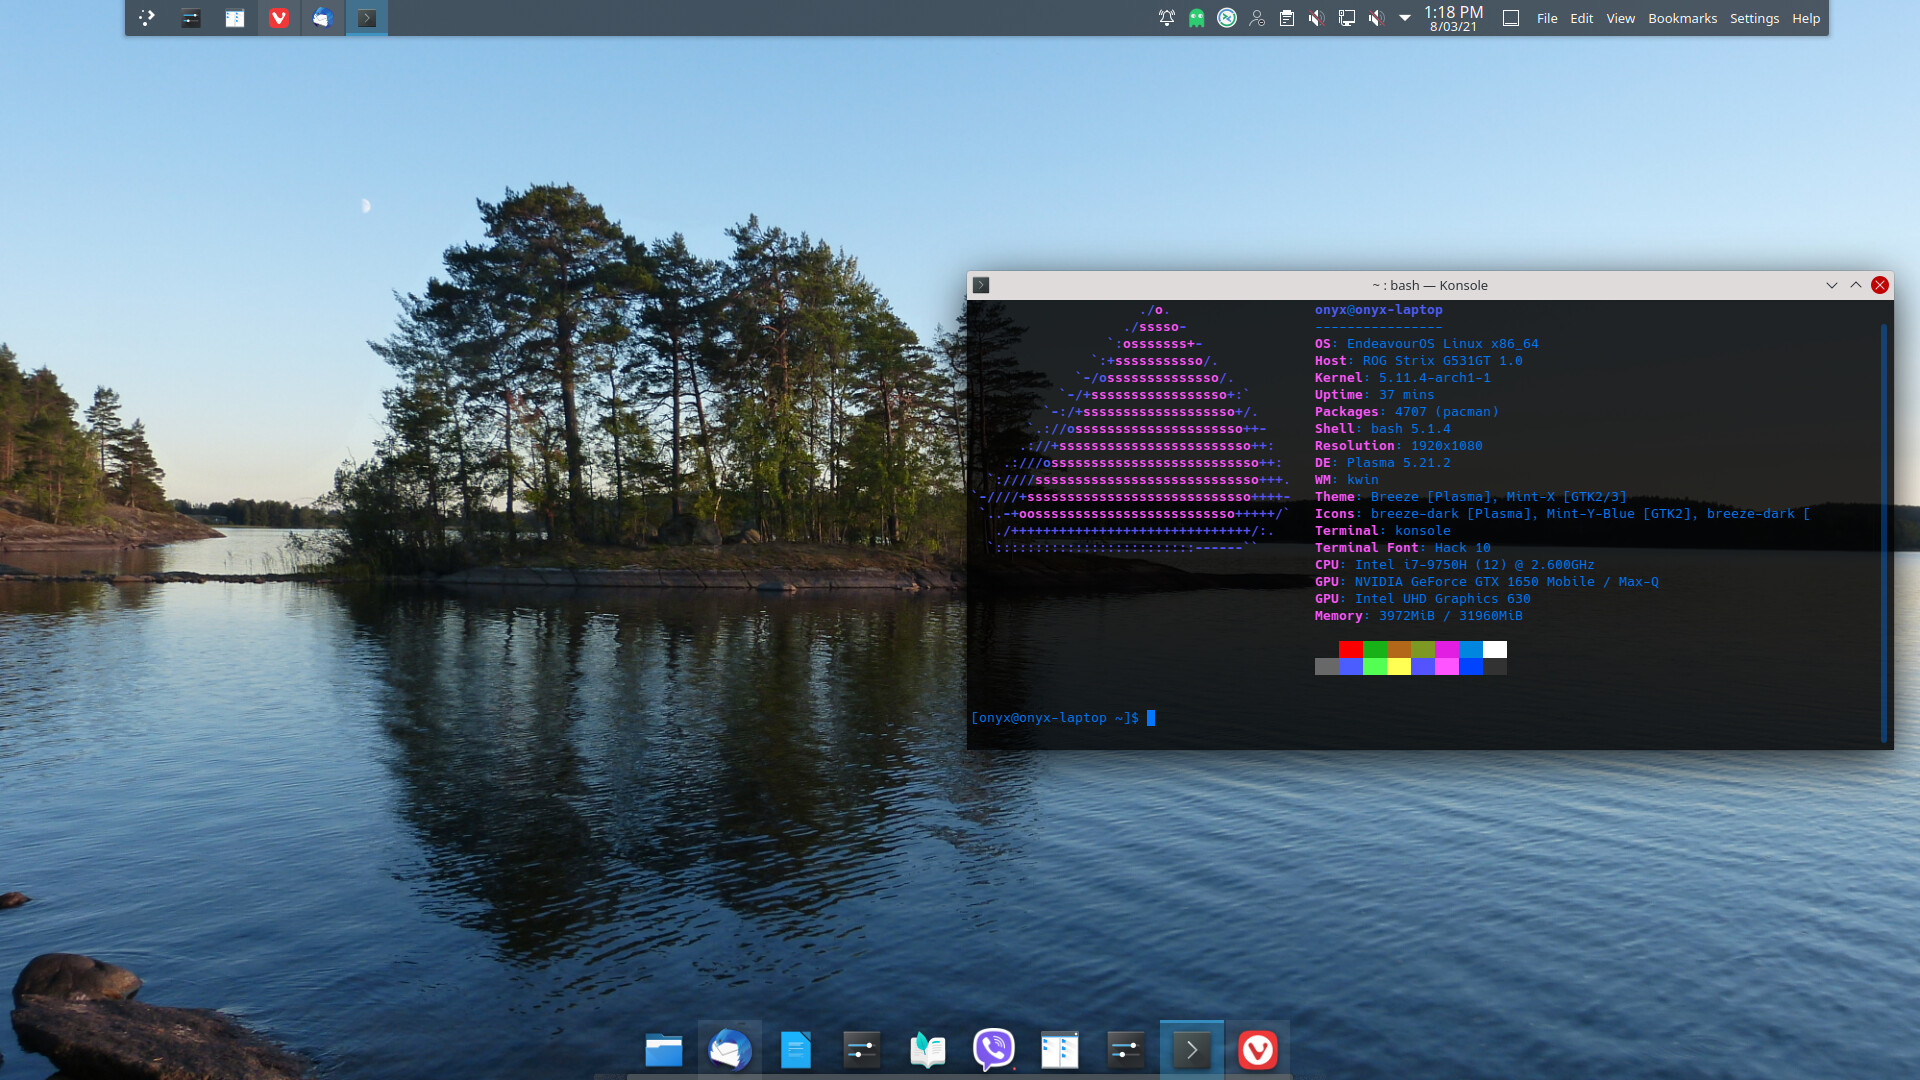Open the clock showing 1:18 PM

tap(1453, 18)
